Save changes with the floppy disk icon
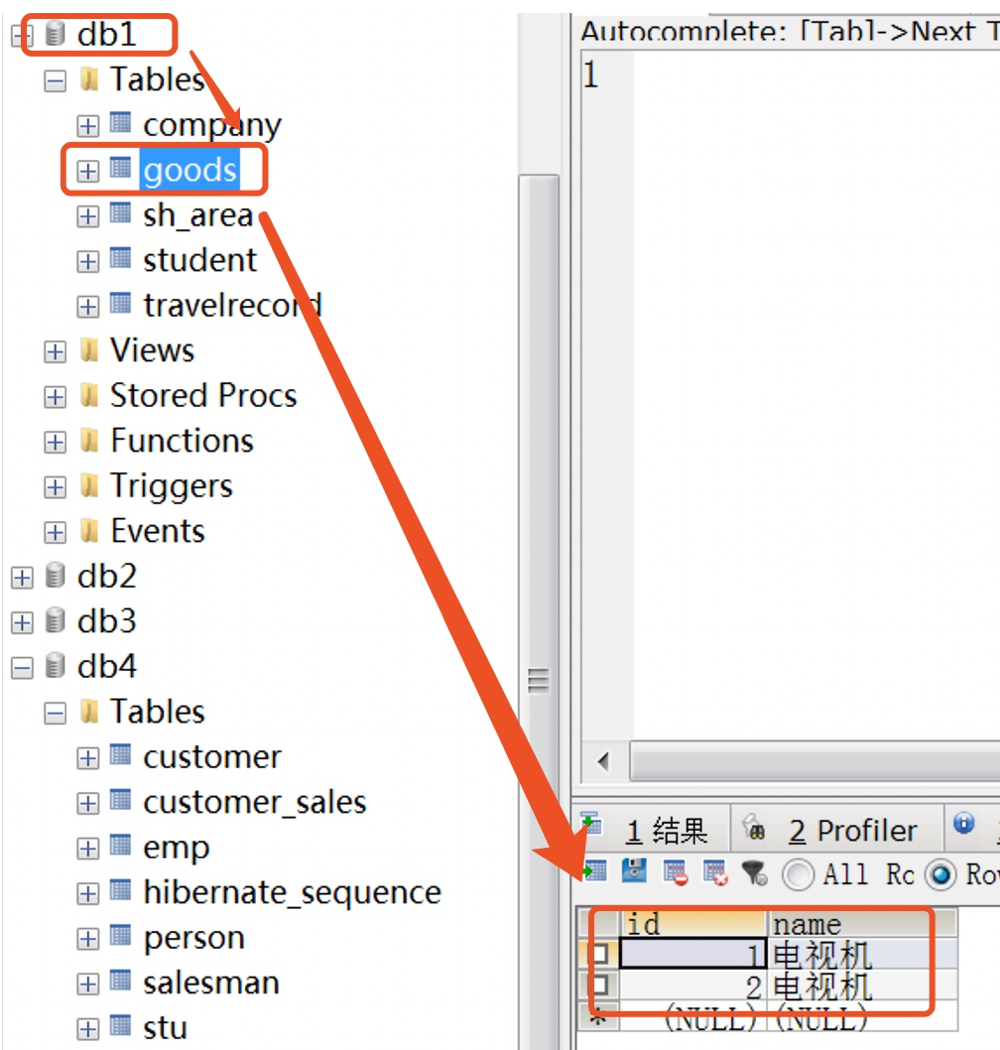1000x1050 pixels. tap(634, 871)
